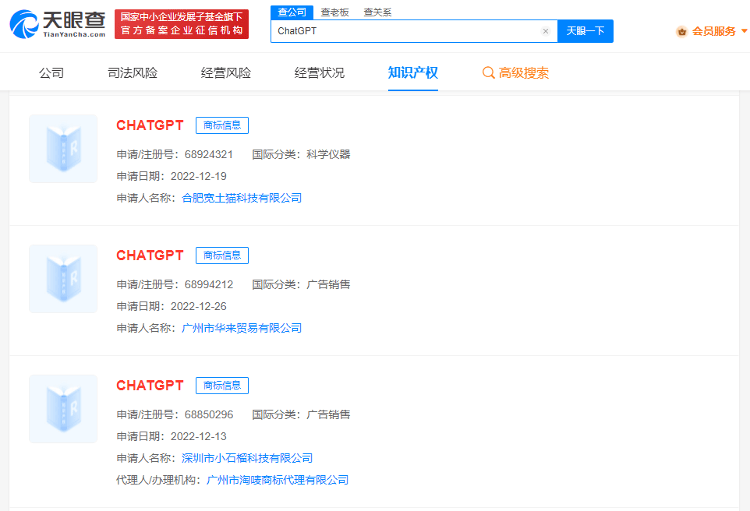Open applicant 深圳市小石榴科技有限公司
Screen dimensions: 750x511
[247, 458]
